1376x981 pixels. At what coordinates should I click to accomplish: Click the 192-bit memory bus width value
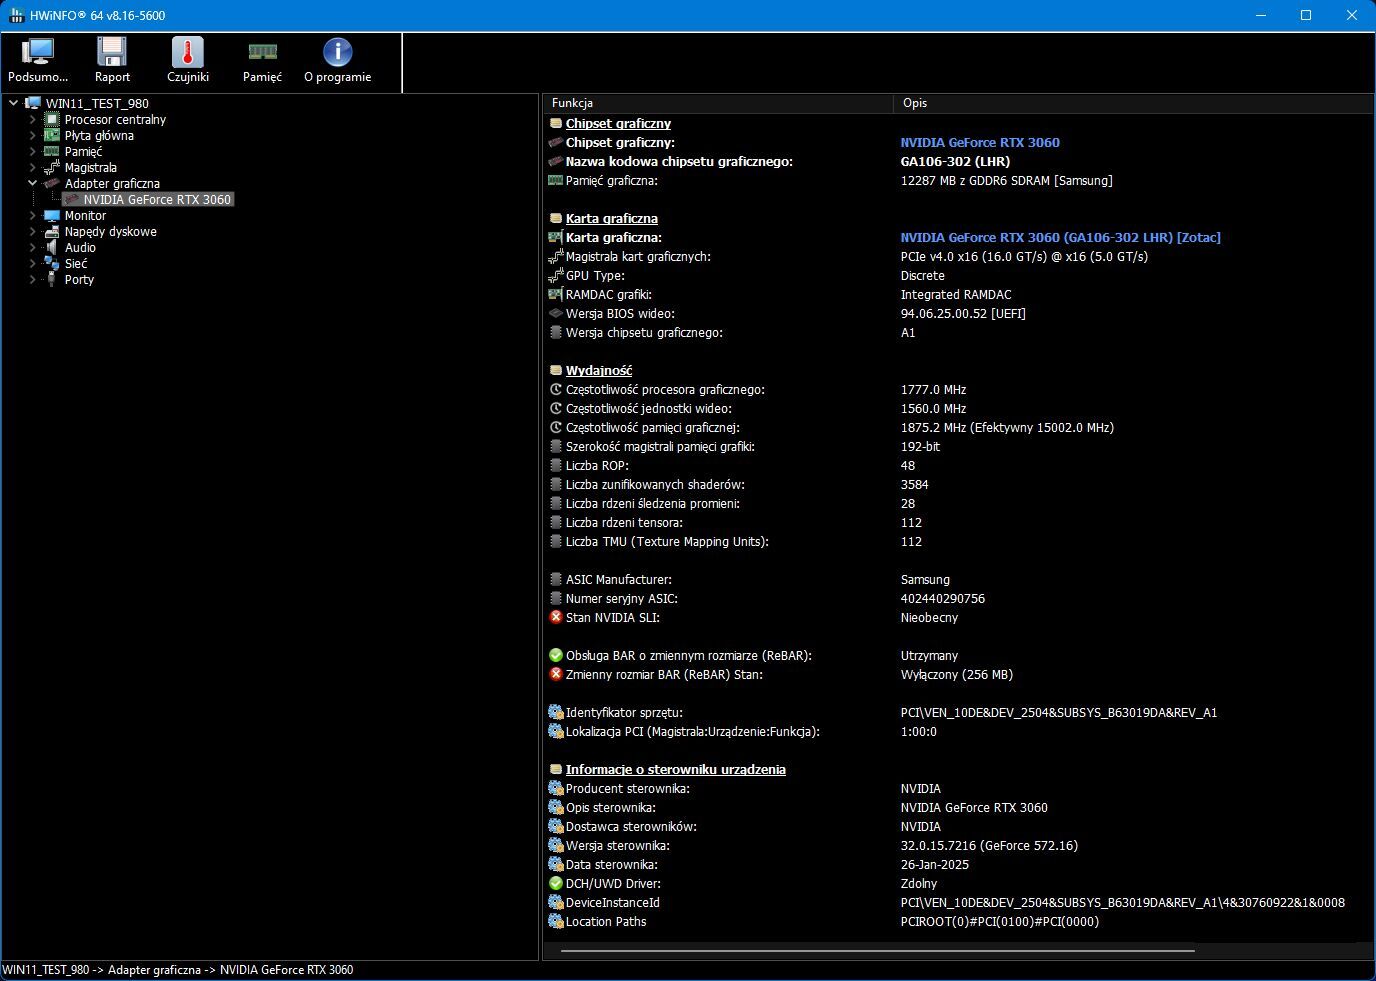tap(920, 446)
